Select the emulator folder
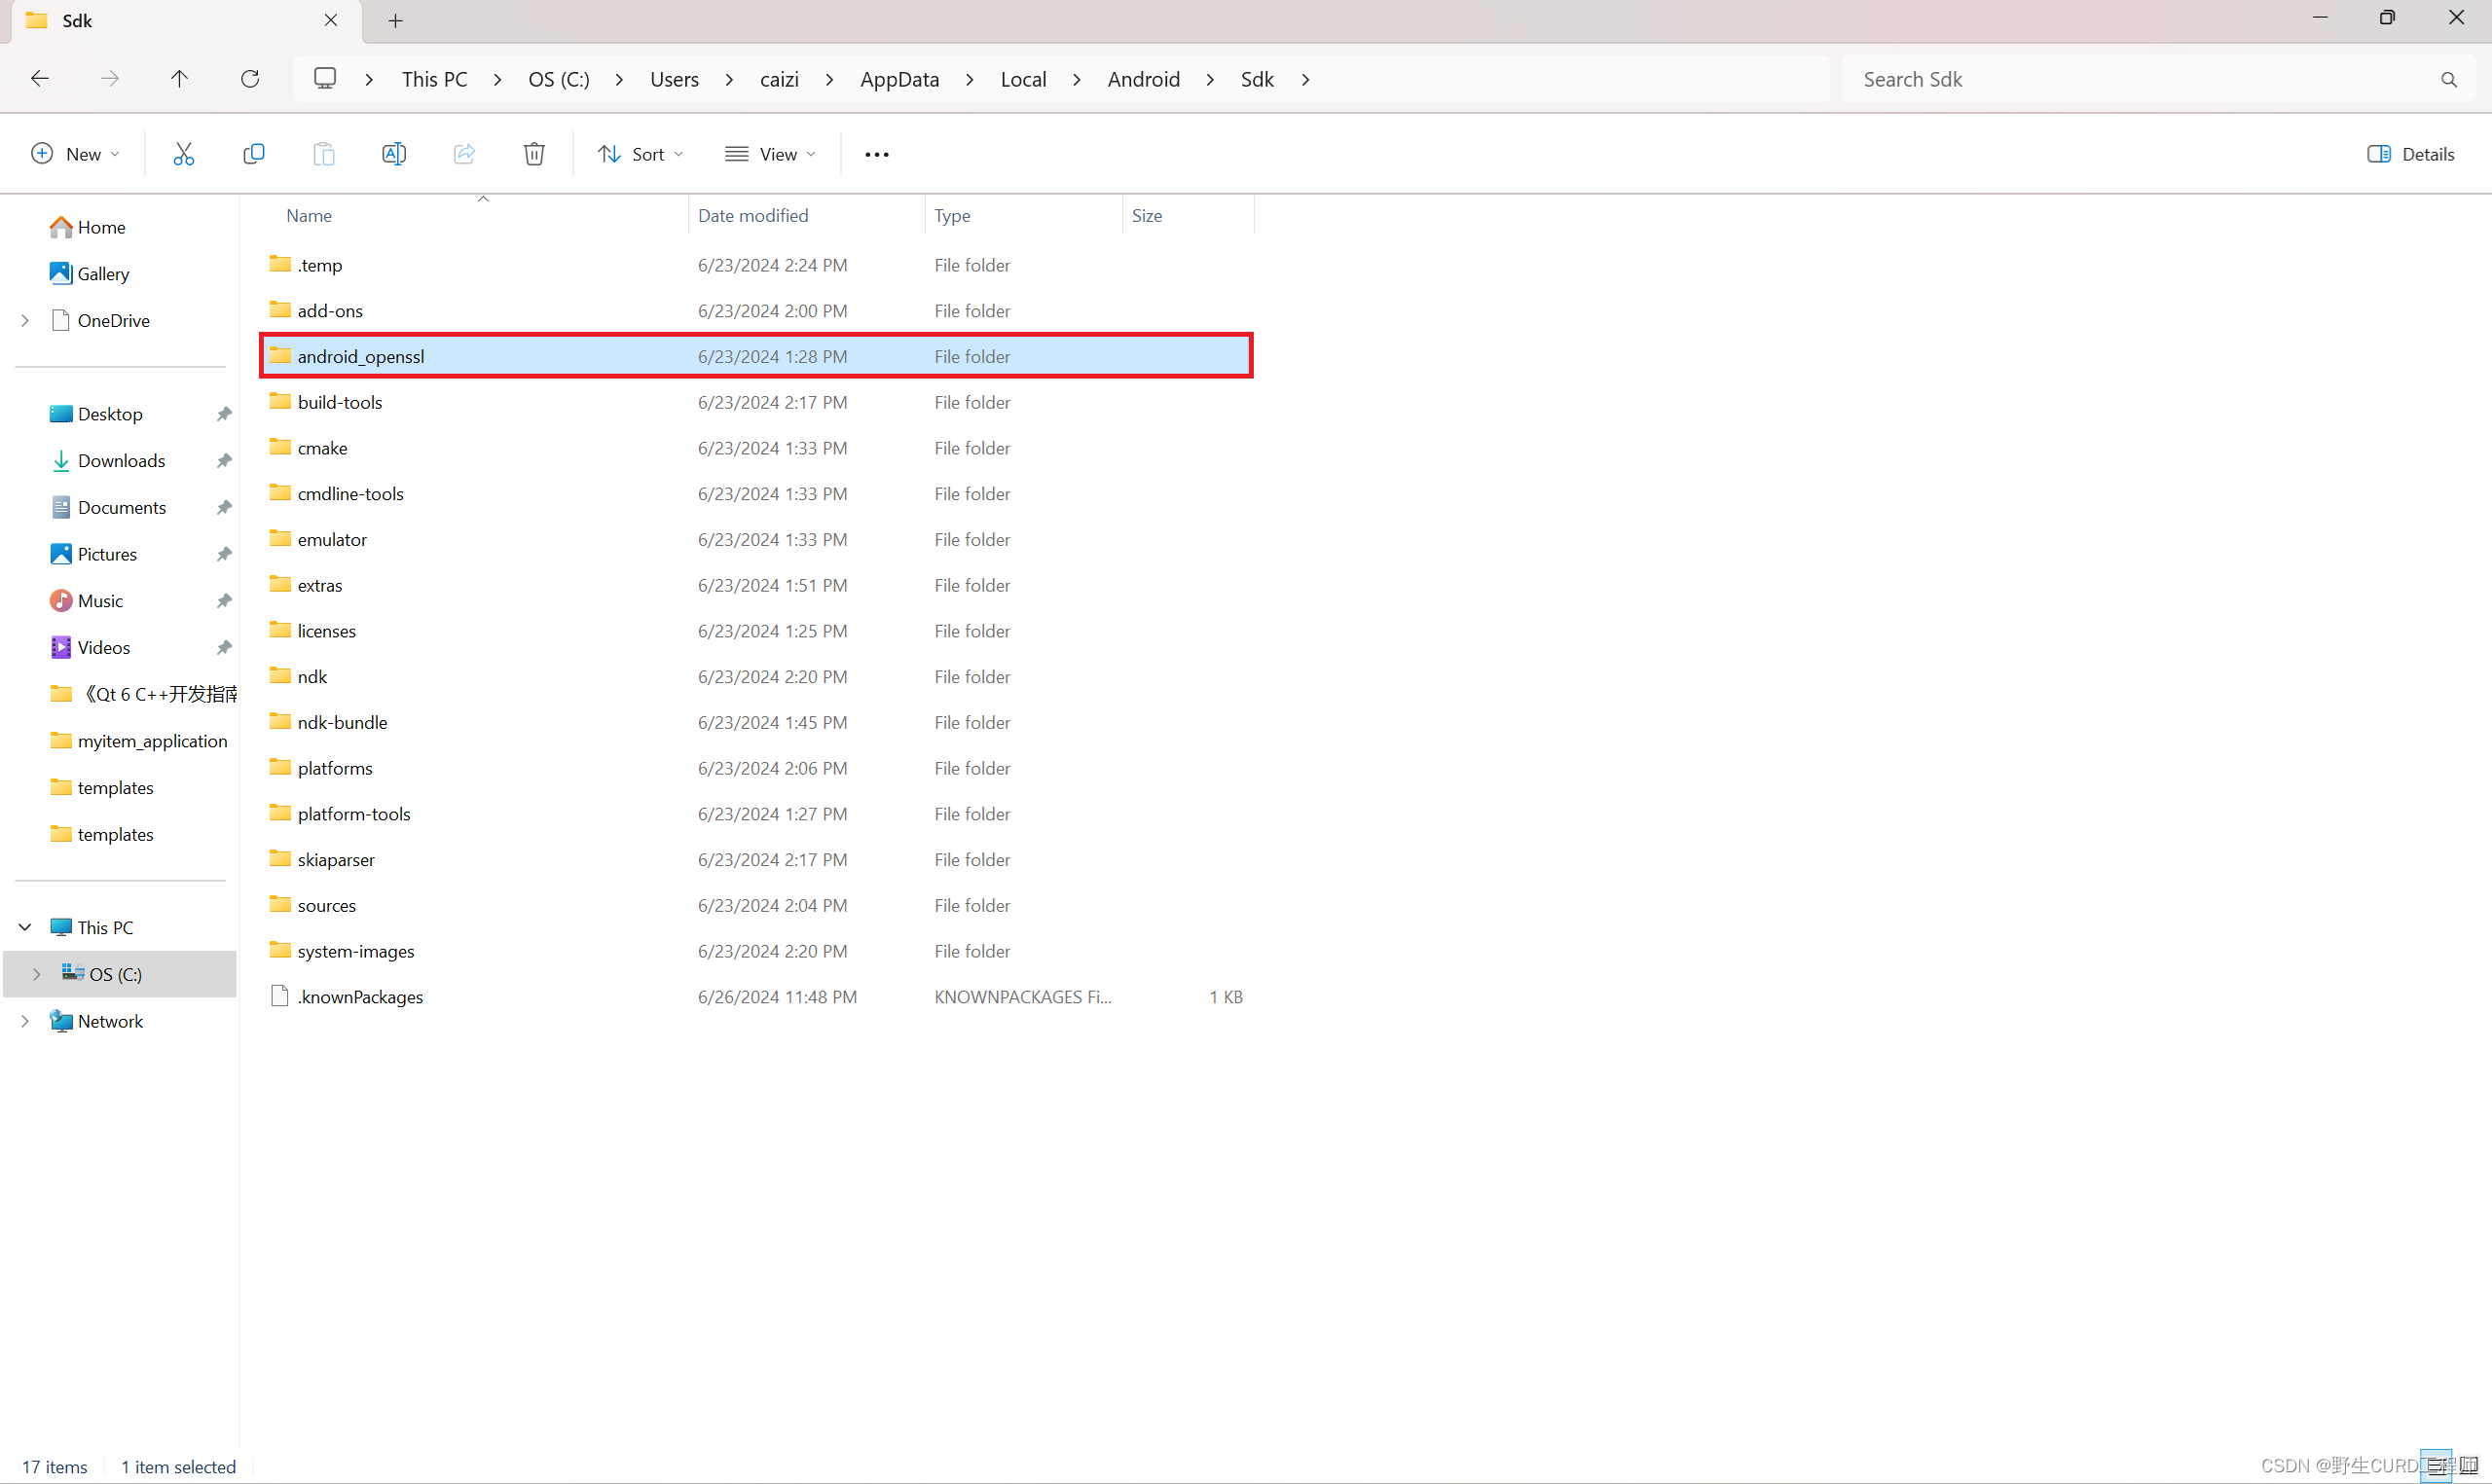2492x1484 pixels. click(x=756, y=539)
